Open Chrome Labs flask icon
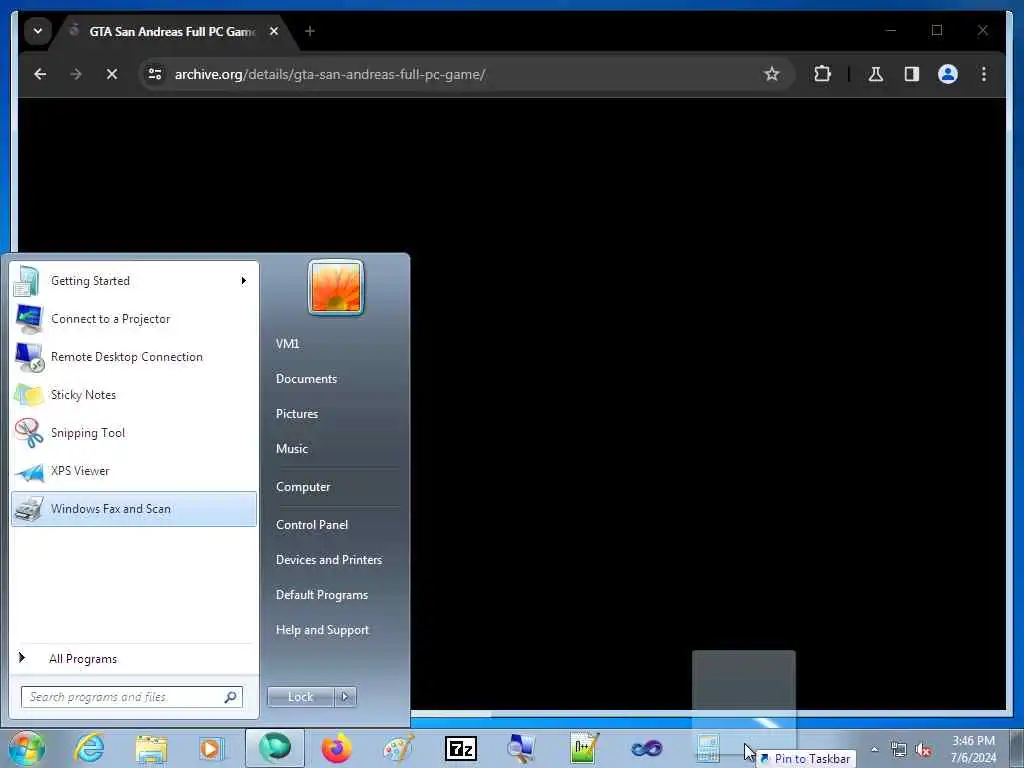 [876, 74]
